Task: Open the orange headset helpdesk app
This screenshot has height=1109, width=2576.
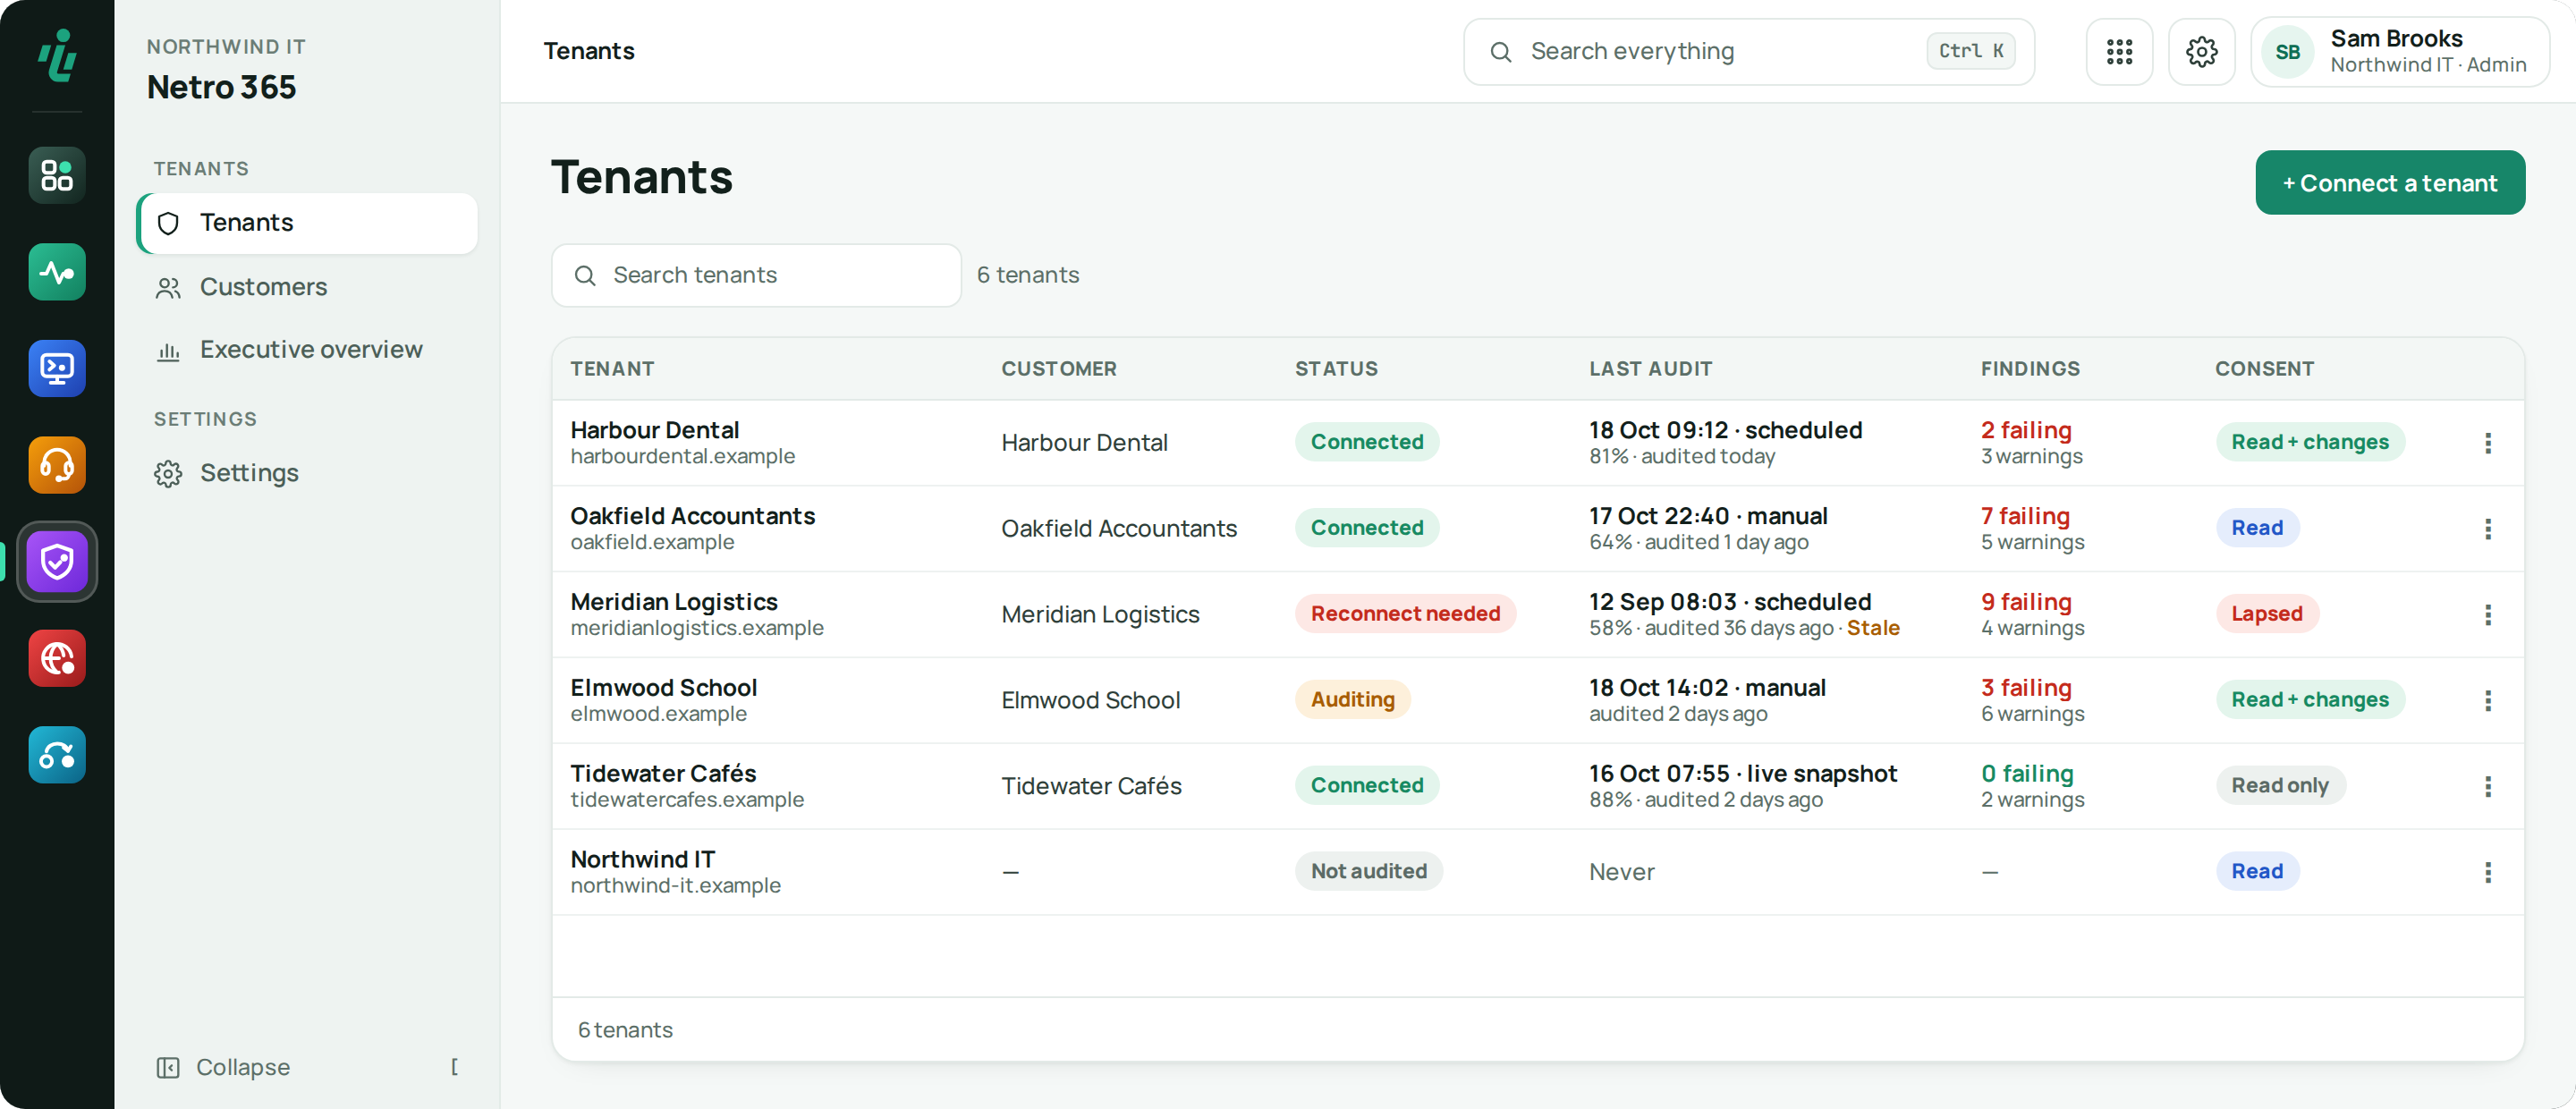Action: pos(57,465)
